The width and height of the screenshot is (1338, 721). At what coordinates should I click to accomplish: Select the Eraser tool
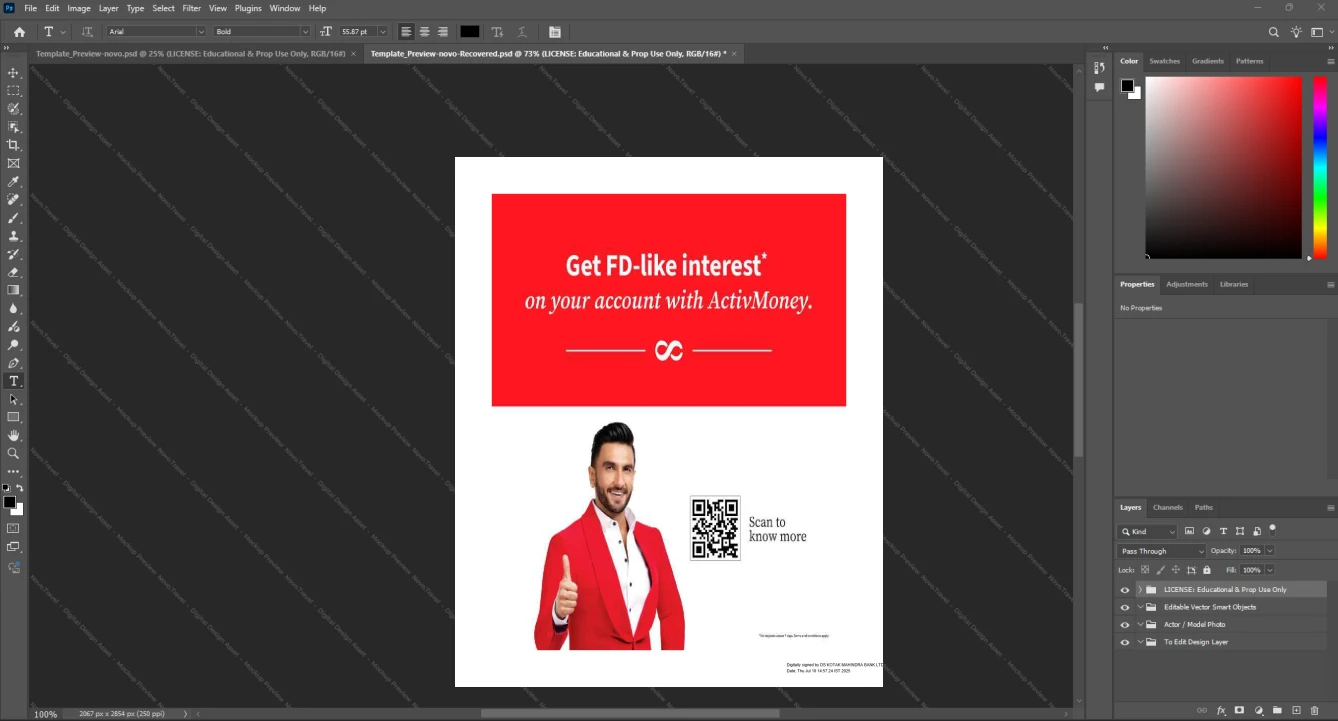pos(13,272)
